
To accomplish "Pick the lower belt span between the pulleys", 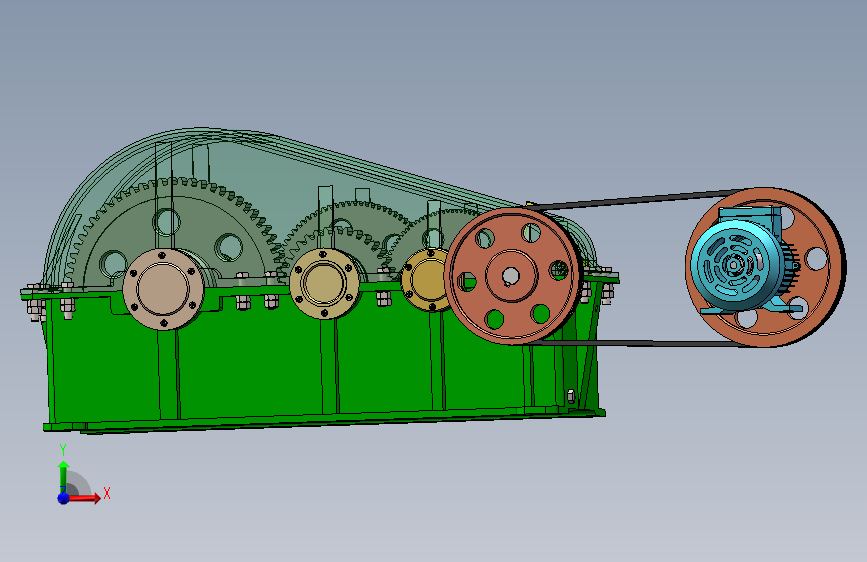I will [636, 344].
